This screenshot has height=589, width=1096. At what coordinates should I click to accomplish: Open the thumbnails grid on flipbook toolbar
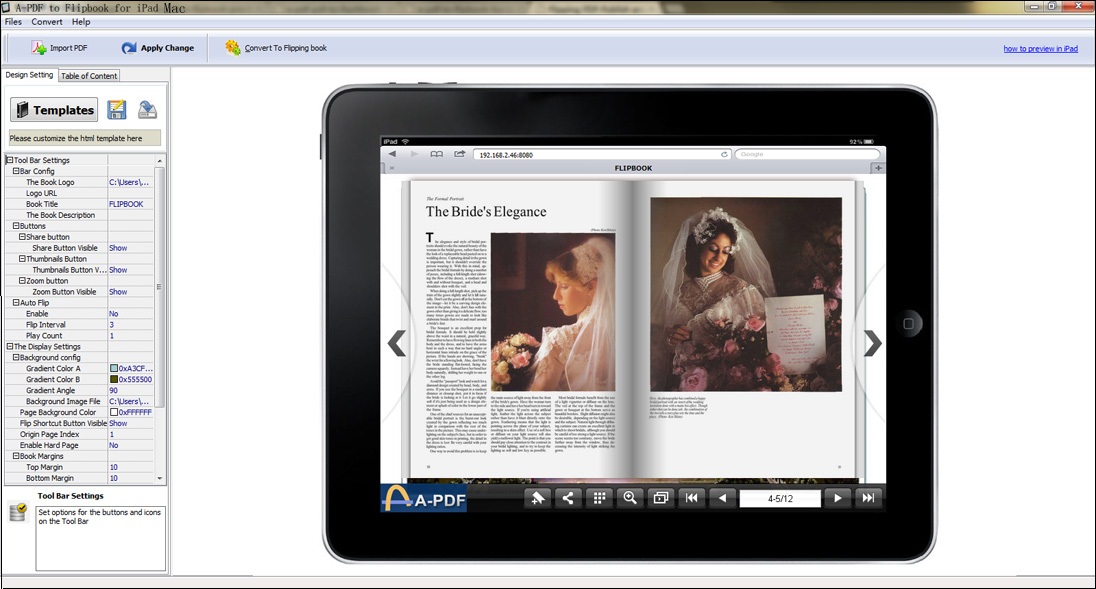[x=599, y=498]
